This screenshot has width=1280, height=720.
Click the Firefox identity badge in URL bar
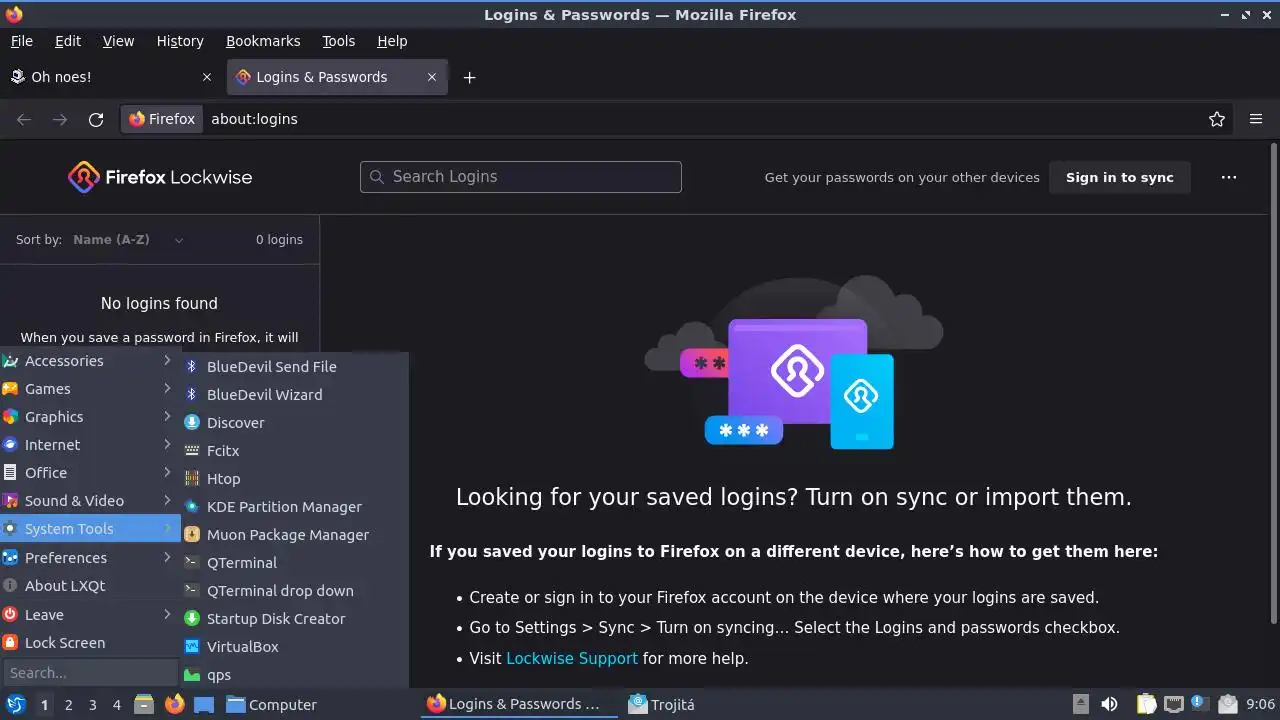[162, 119]
